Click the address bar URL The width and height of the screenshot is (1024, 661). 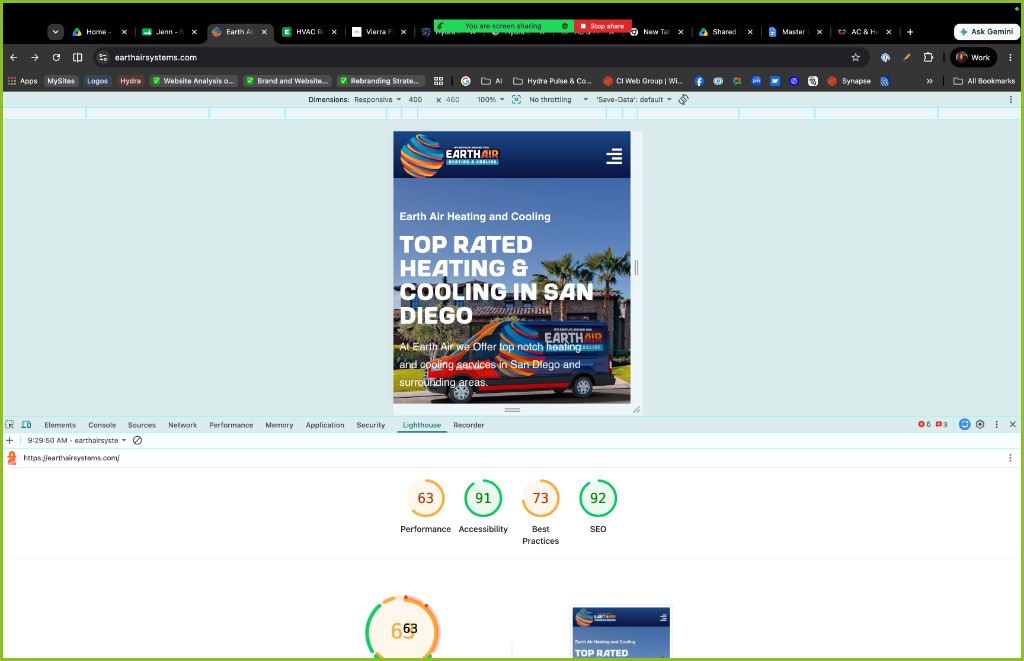pyautogui.click(x=155, y=57)
